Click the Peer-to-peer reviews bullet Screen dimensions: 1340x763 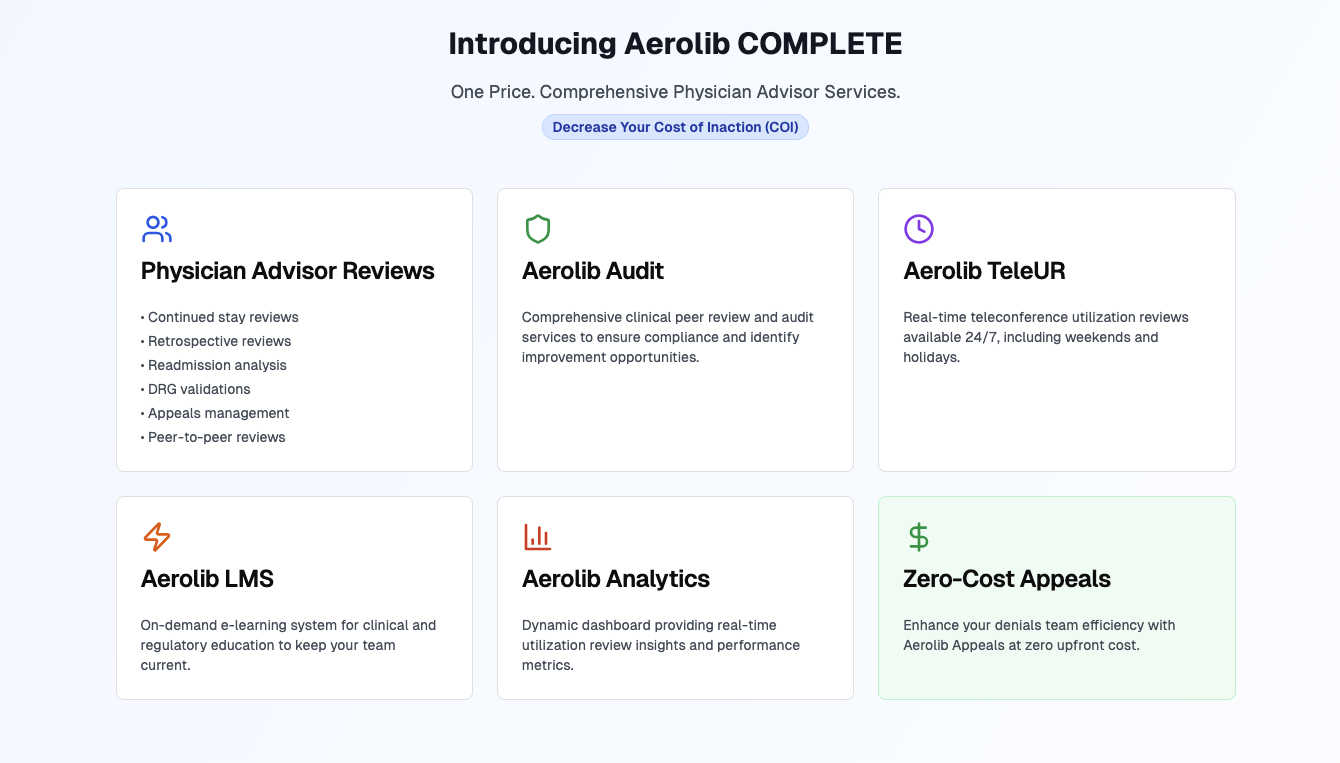(213, 437)
